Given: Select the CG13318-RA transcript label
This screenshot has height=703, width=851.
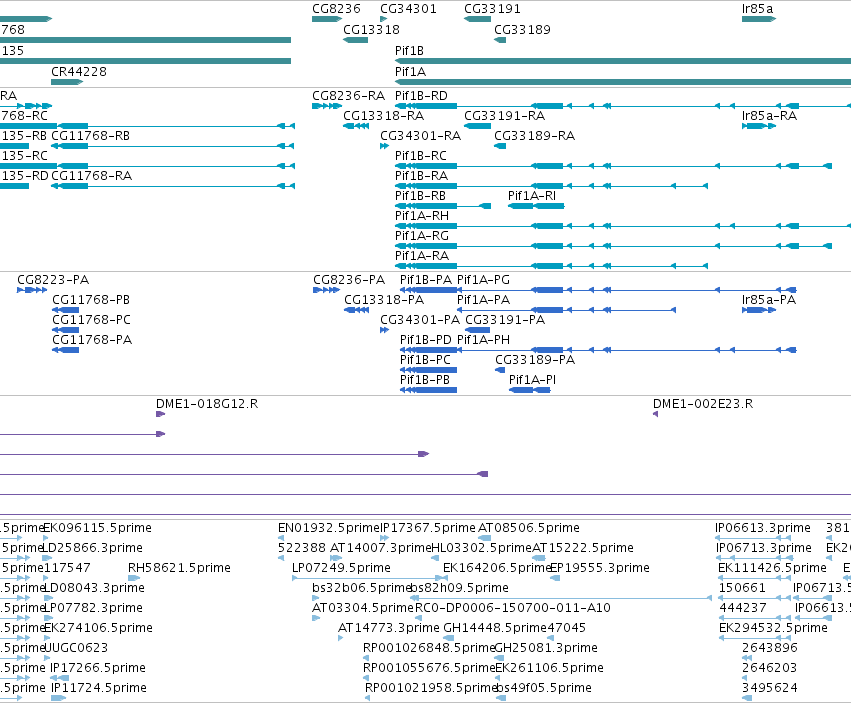Looking at the screenshot, I should pyautogui.click(x=383, y=116).
